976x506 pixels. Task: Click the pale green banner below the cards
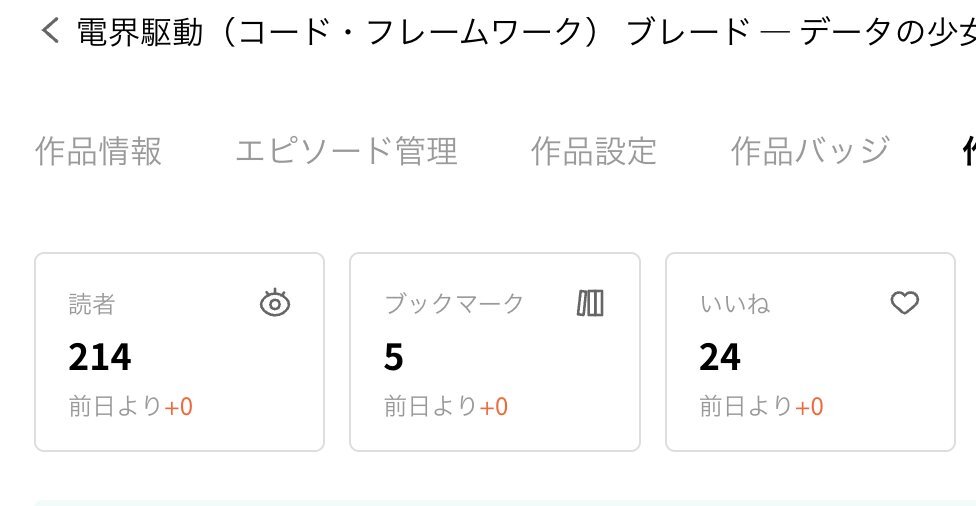tap(505, 502)
